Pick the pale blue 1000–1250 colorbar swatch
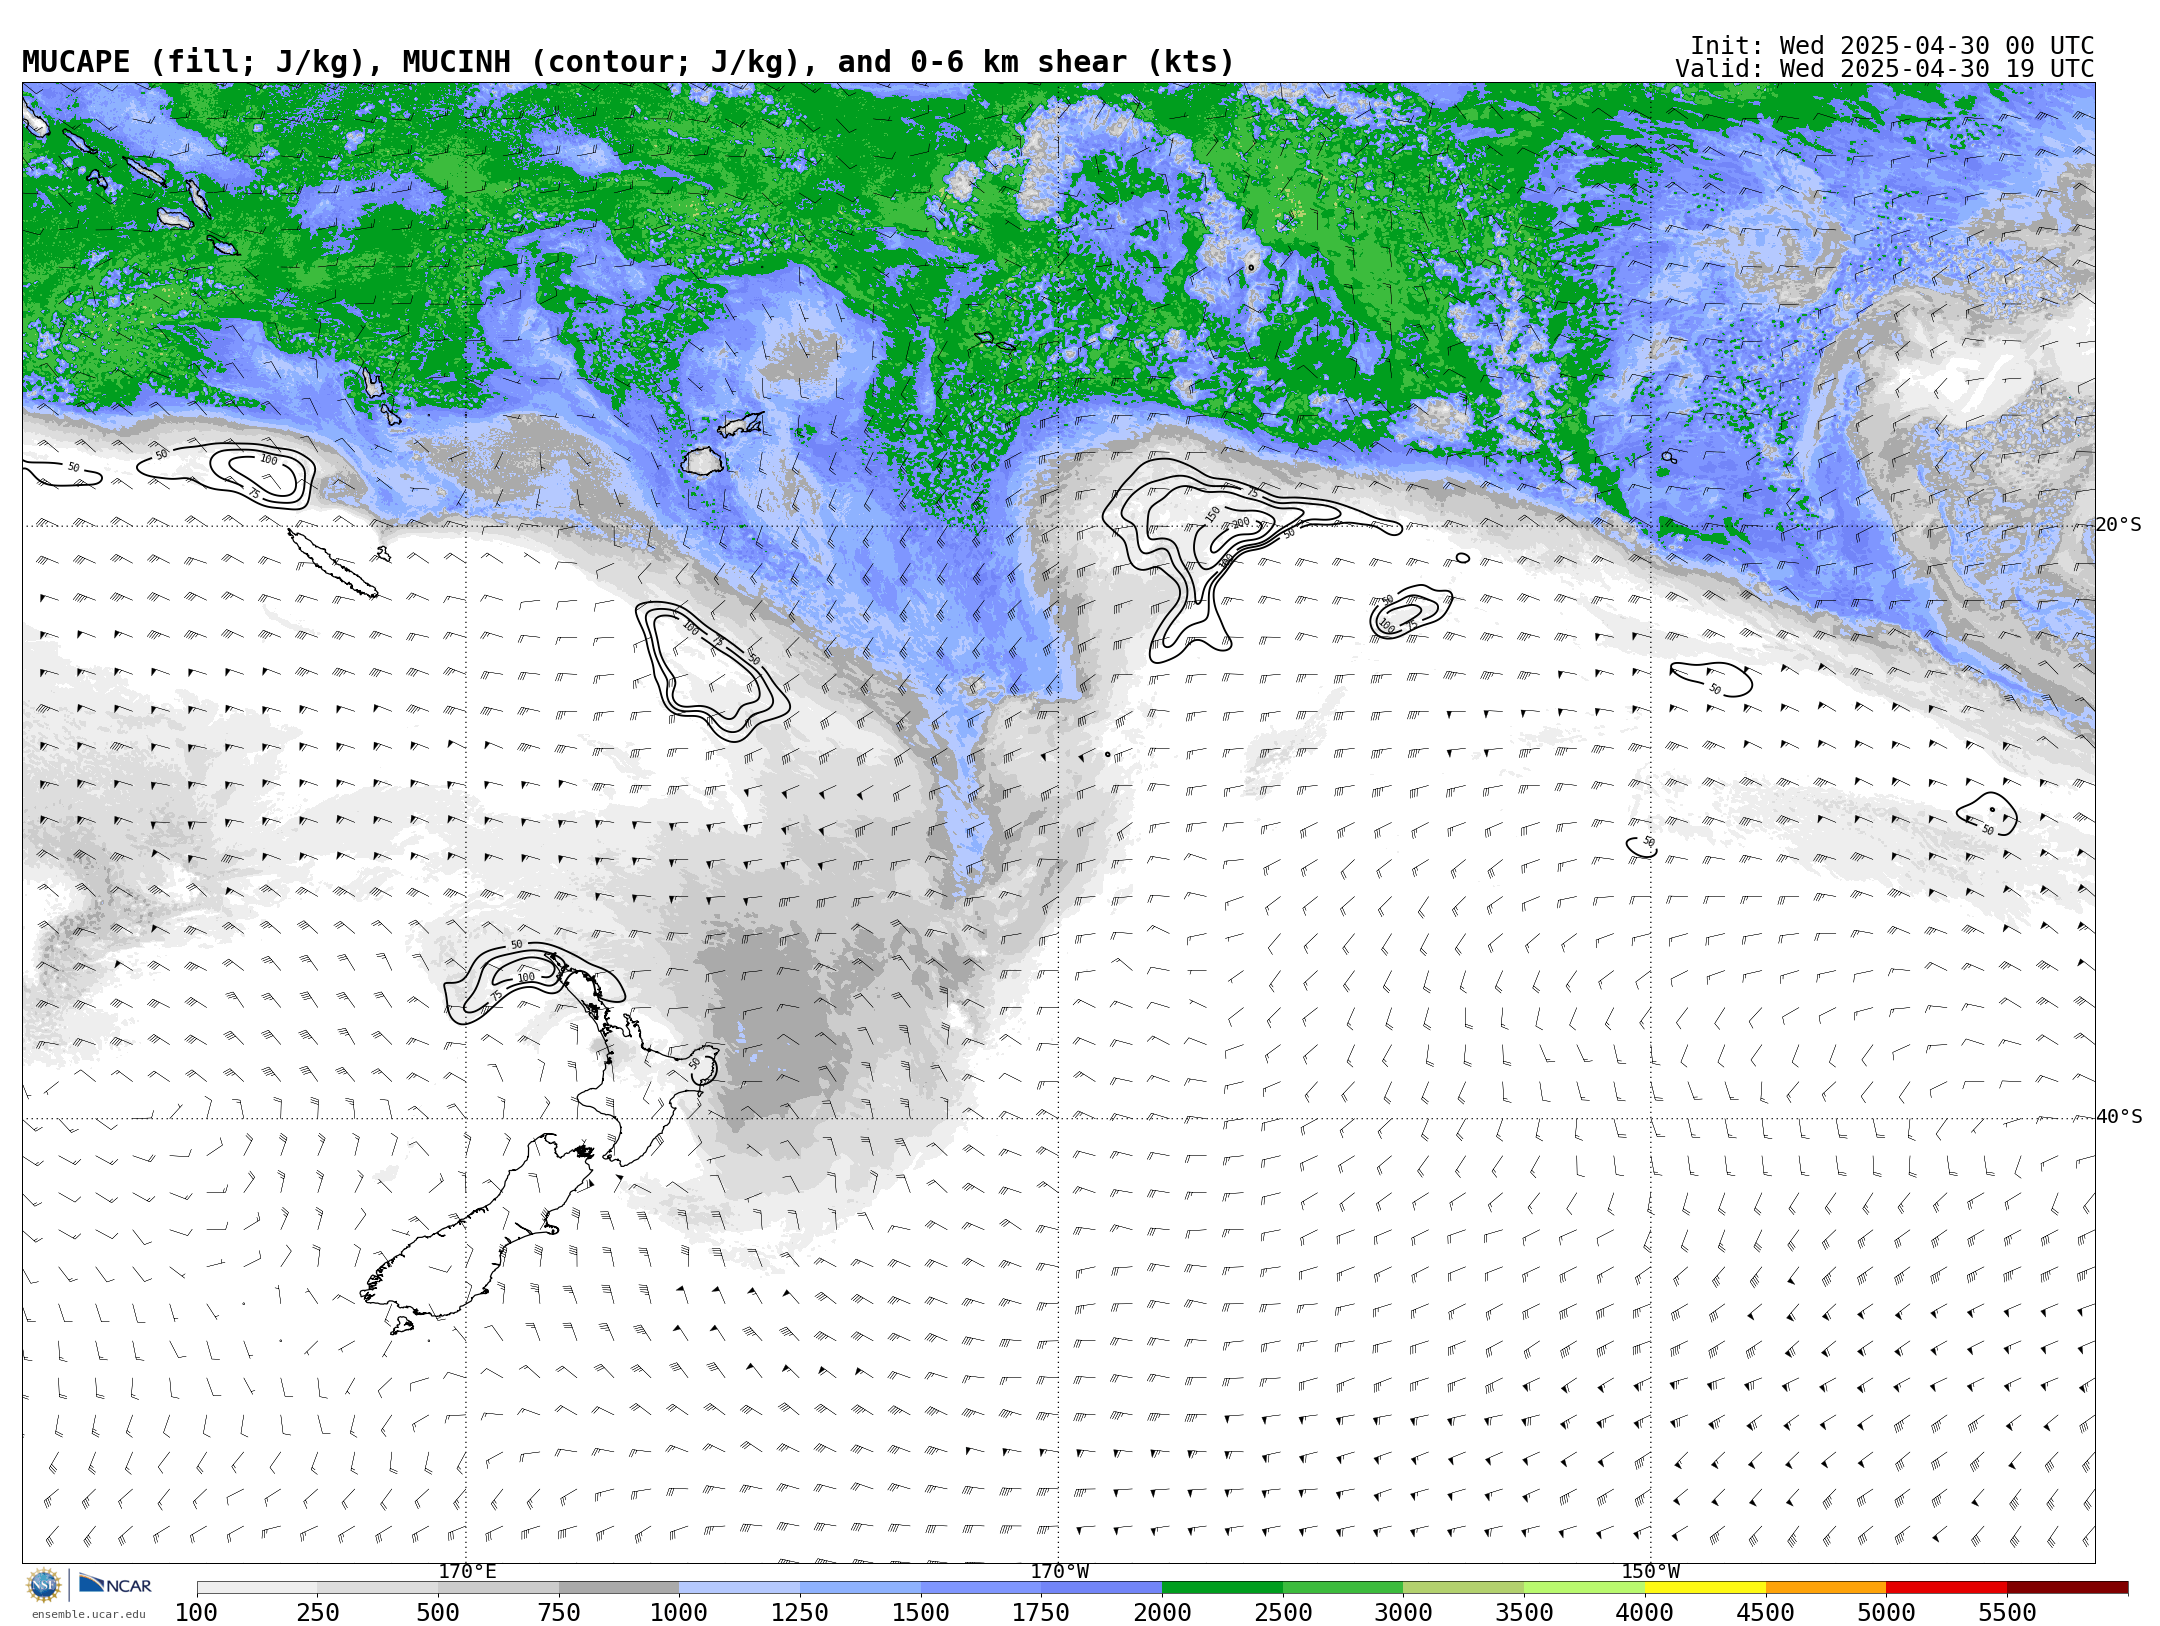The height and width of the screenshot is (1626, 2160). pos(739,1588)
